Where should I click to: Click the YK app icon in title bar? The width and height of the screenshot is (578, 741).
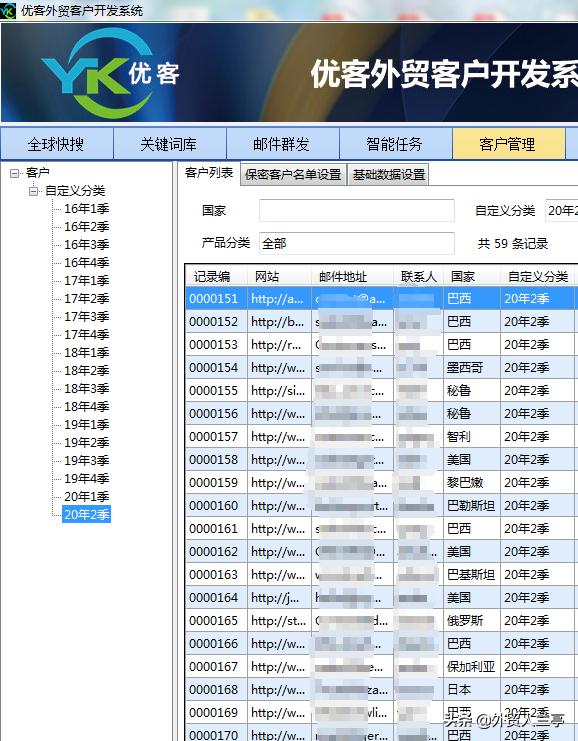click(x=8, y=10)
